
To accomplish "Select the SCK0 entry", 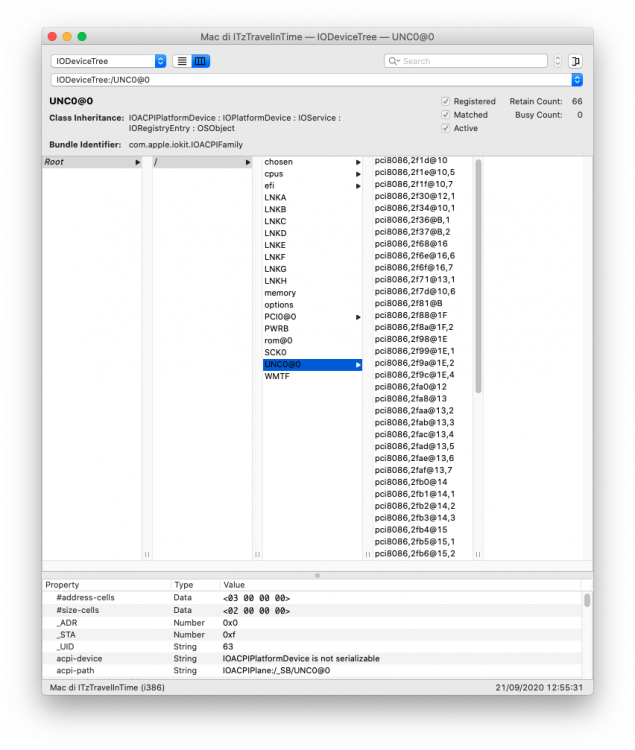I will coord(312,353).
